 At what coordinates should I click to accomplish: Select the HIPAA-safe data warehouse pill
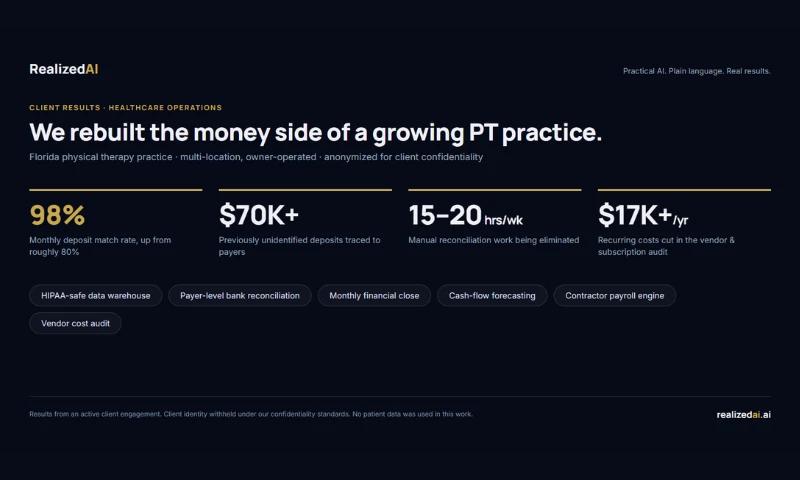(x=95, y=295)
